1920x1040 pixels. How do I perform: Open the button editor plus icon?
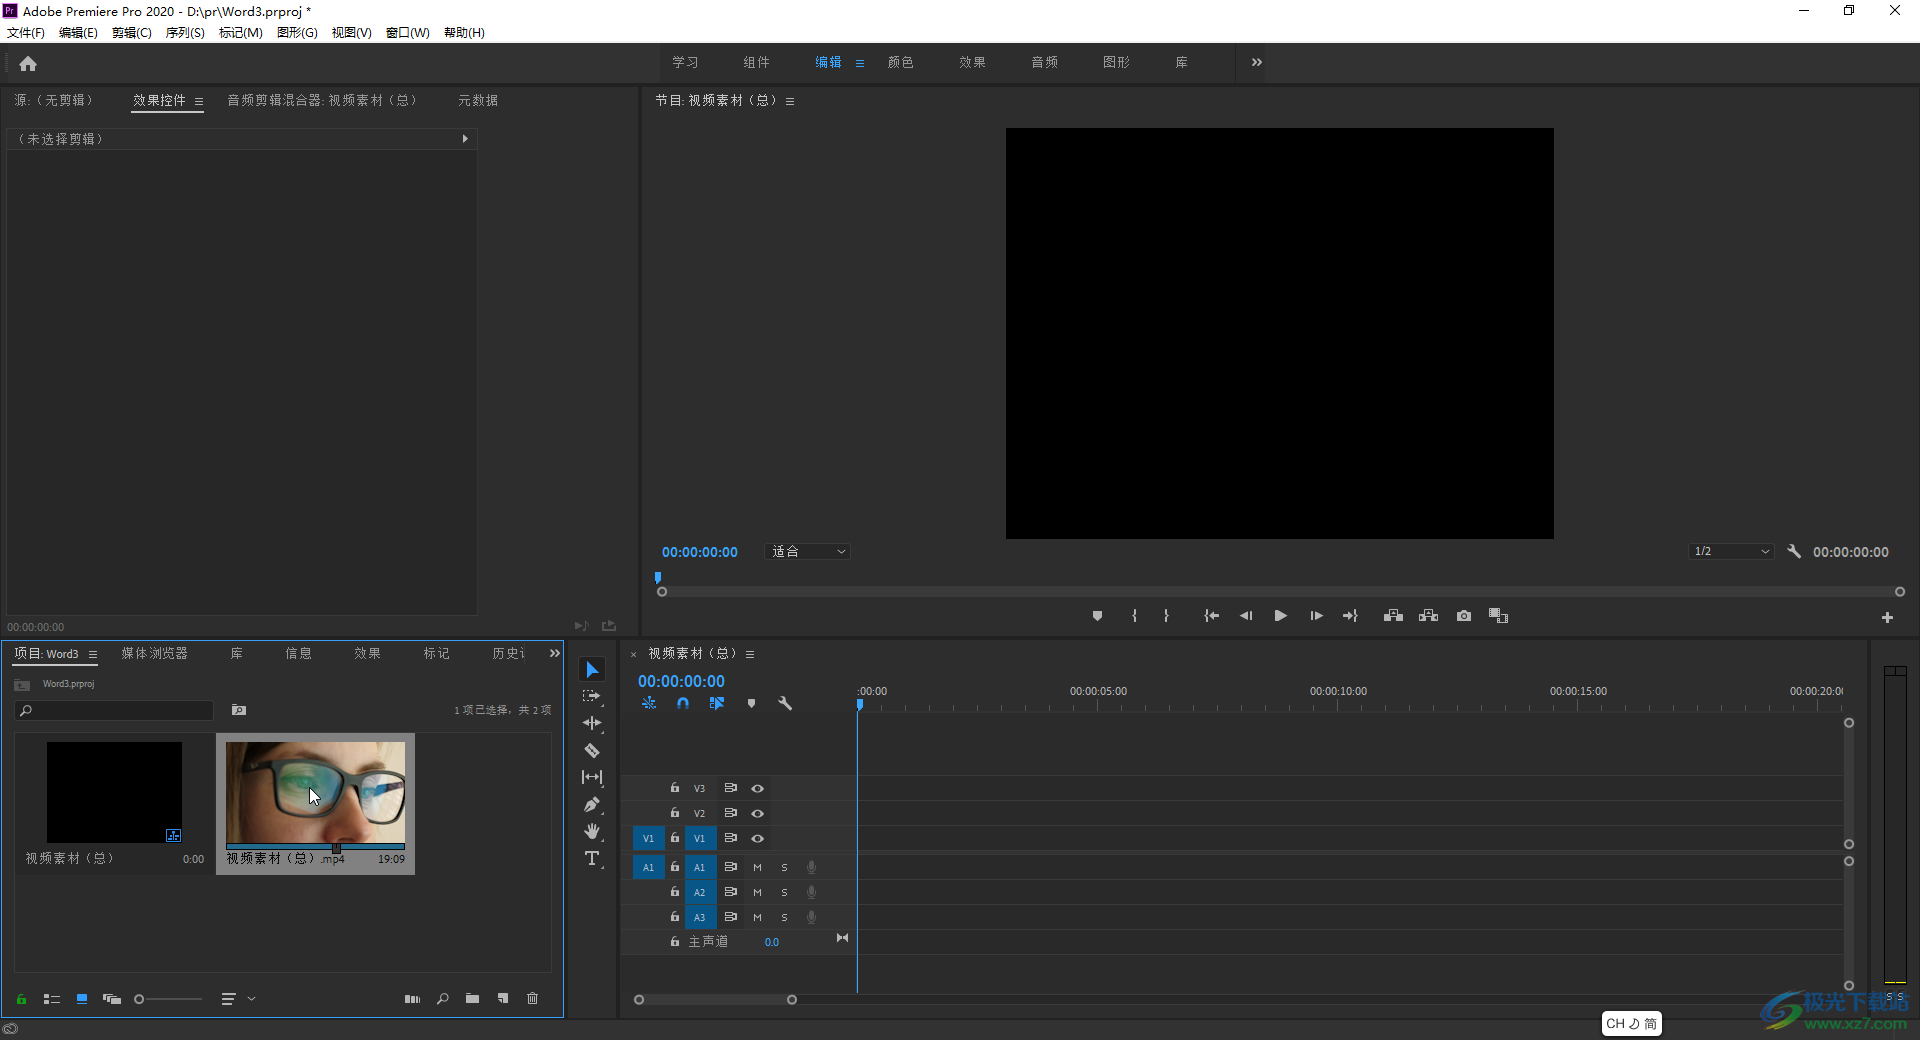pos(1887,618)
